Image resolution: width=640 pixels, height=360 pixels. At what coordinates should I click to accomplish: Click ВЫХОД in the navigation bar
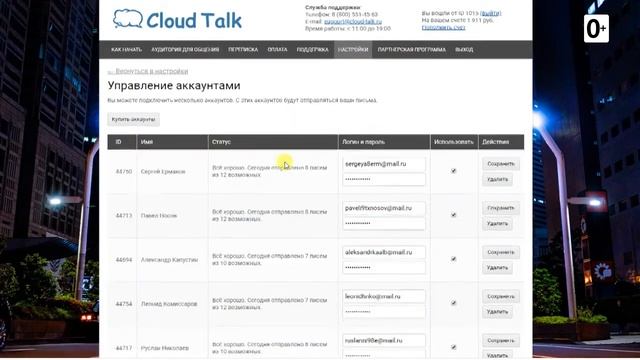click(464, 49)
